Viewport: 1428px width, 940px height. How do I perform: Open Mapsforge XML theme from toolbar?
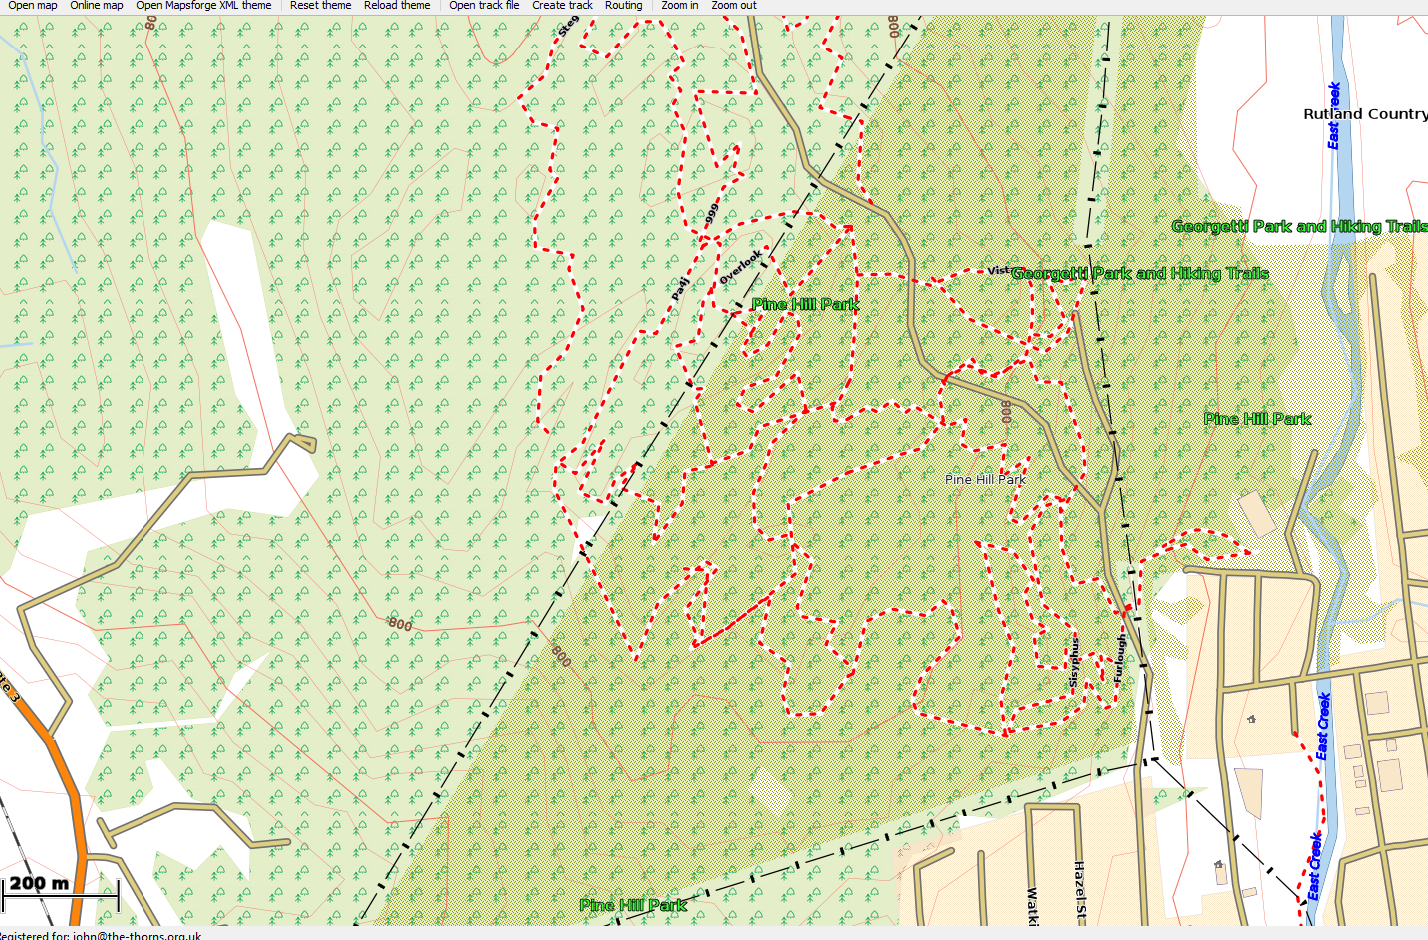point(204,6)
